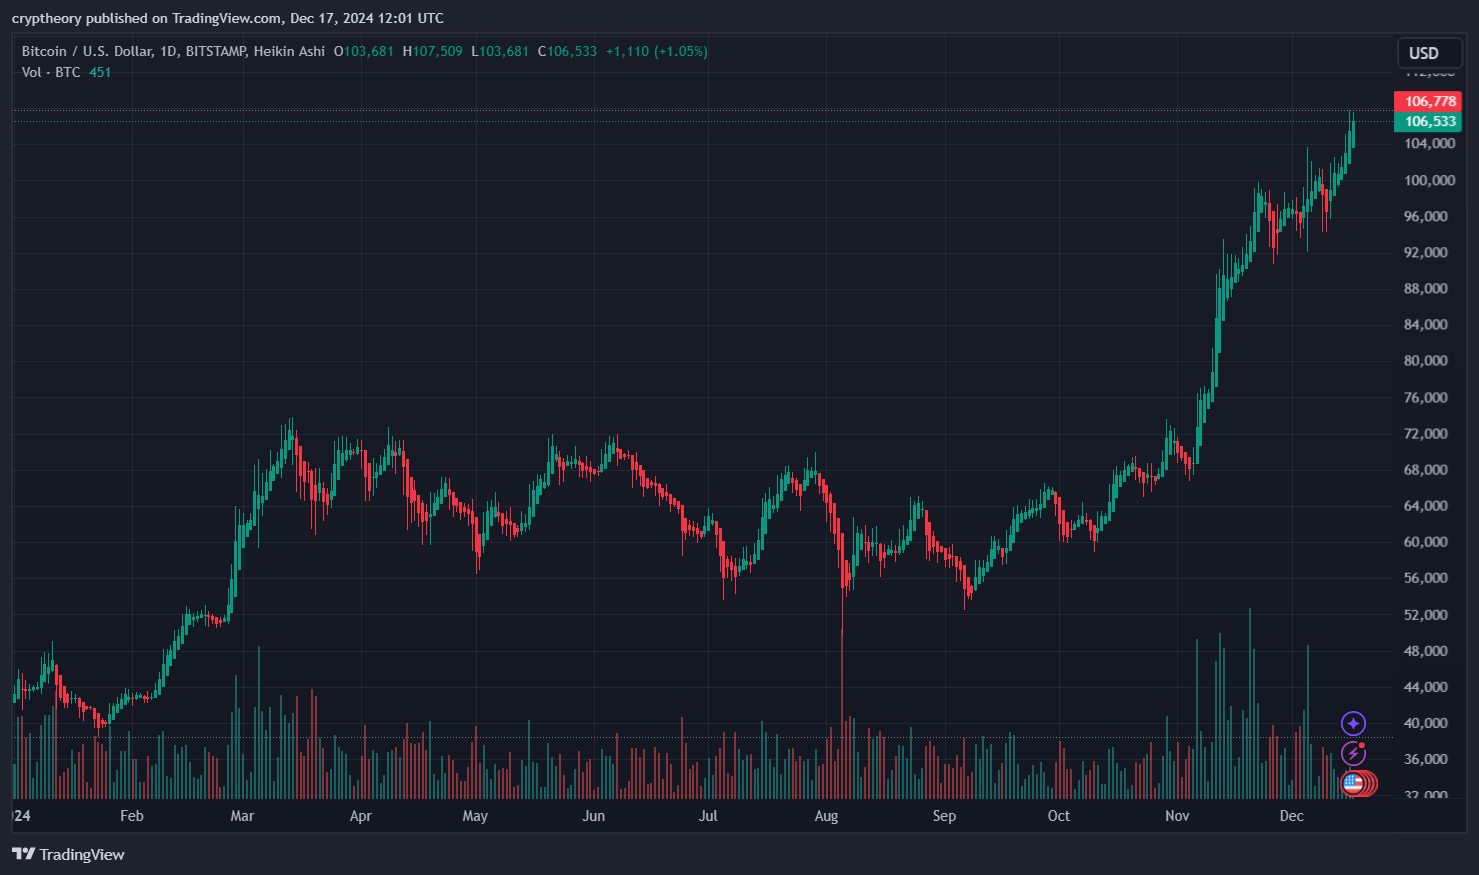
Task: Open the sparkle AI assistant icon
Action: coord(1353,721)
